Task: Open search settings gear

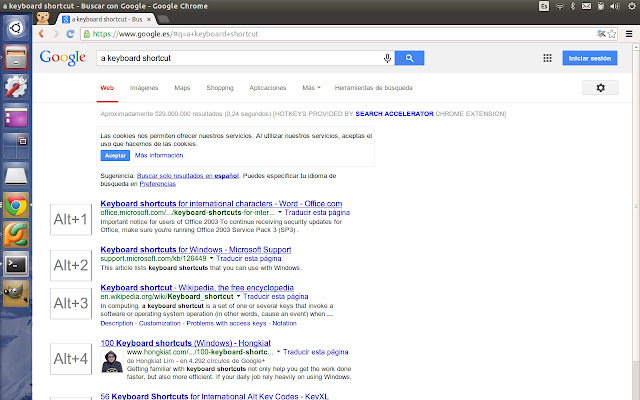Action: click(x=600, y=88)
